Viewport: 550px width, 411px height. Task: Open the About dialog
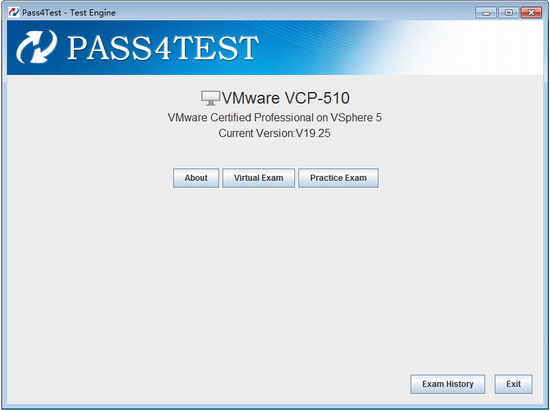coord(196,178)
